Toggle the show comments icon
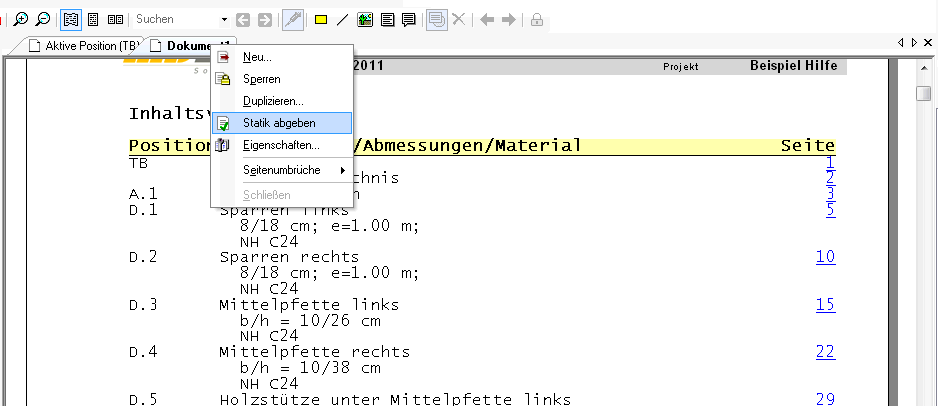938x406 pixels. [x=437, y=20]
